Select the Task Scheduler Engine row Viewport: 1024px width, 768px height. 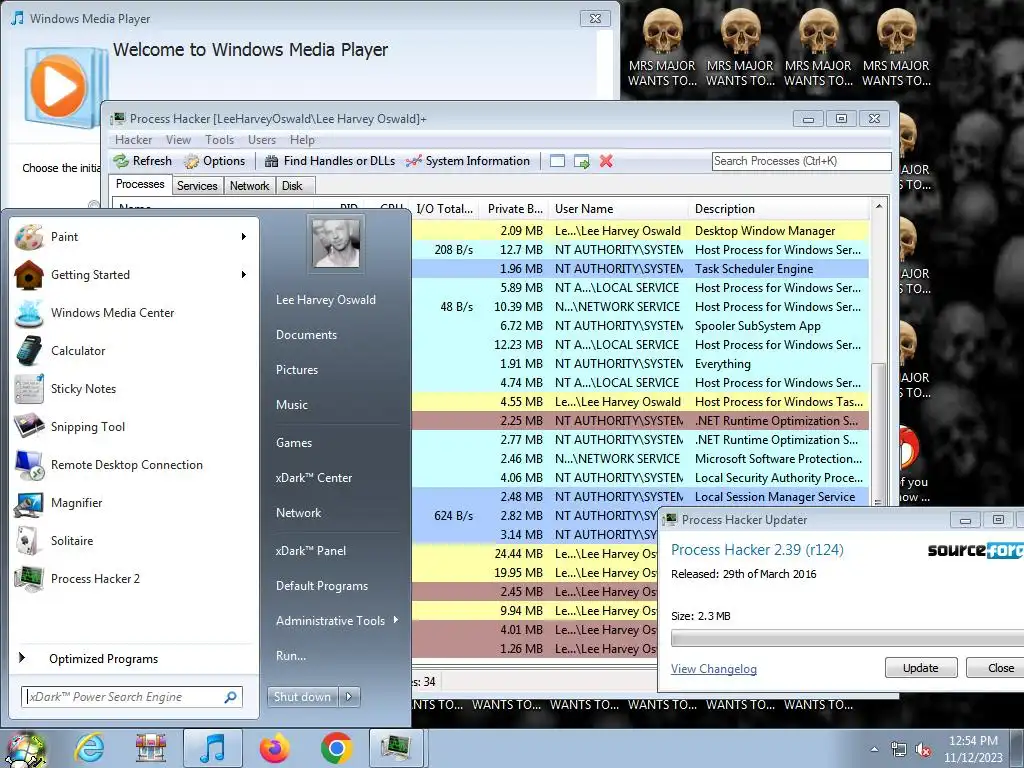click(641, 269)
